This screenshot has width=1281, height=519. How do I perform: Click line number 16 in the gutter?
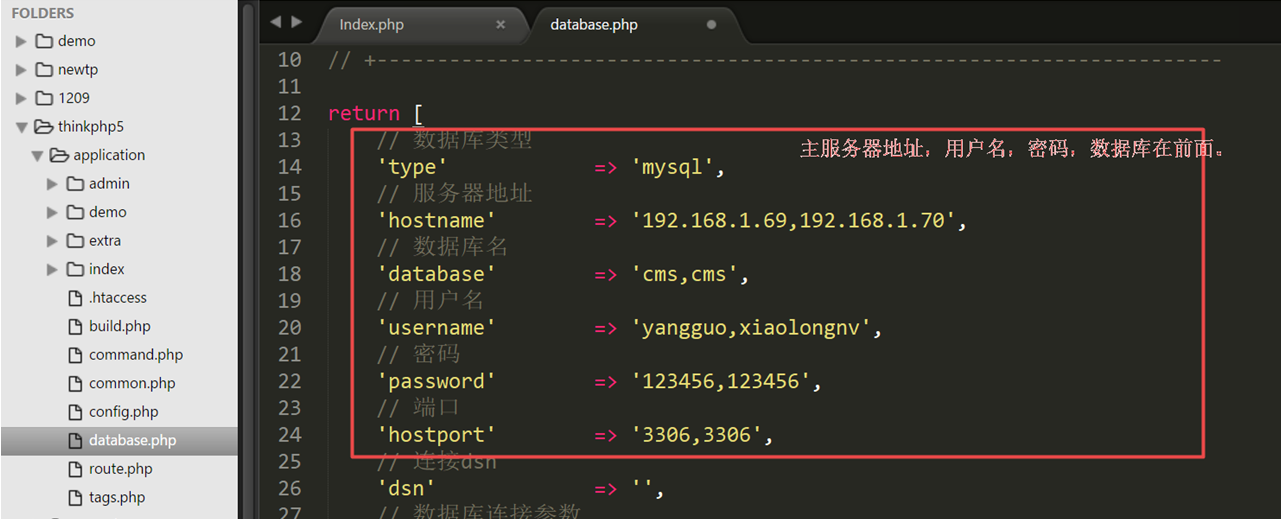(289, 220)
